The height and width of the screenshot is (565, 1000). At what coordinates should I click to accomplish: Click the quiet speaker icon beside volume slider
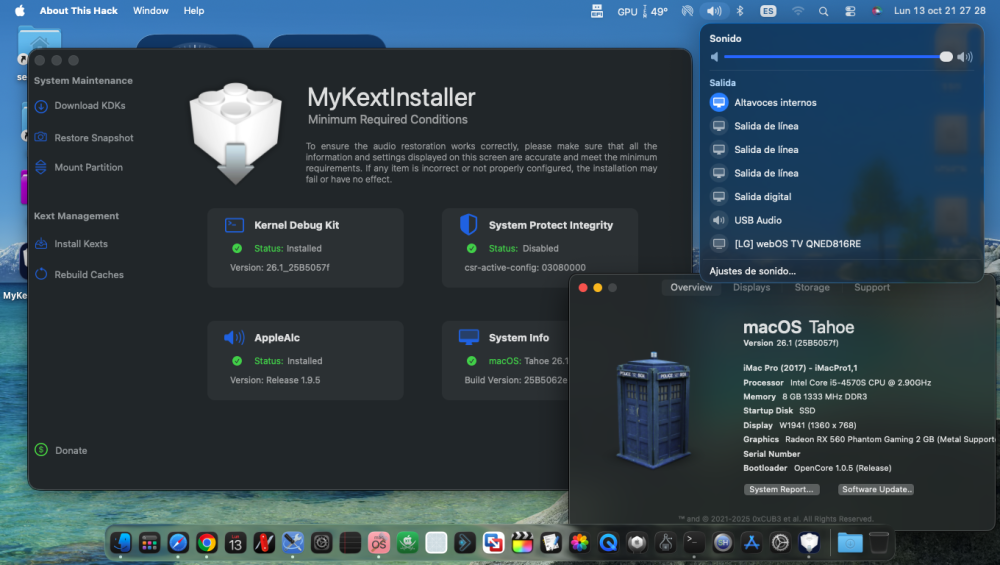714,57
